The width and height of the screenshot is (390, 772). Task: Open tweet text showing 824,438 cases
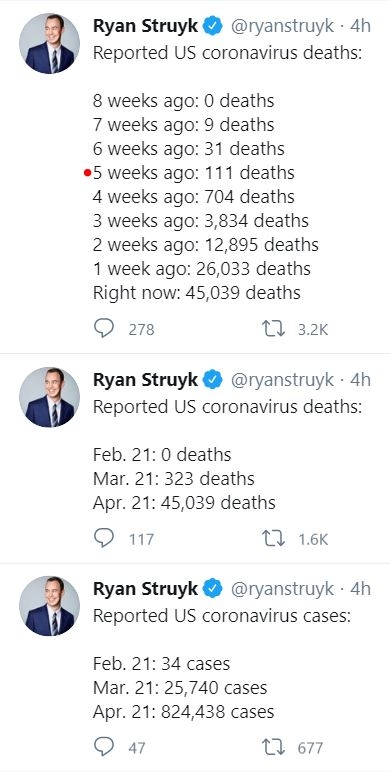(x=184, y=712)
